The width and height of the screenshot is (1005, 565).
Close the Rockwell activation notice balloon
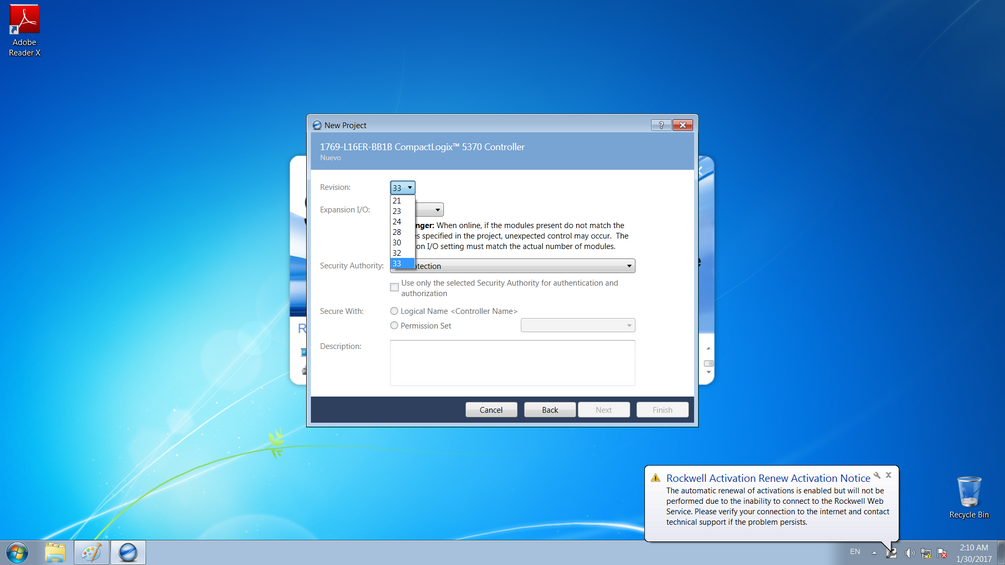coord(888,475)
